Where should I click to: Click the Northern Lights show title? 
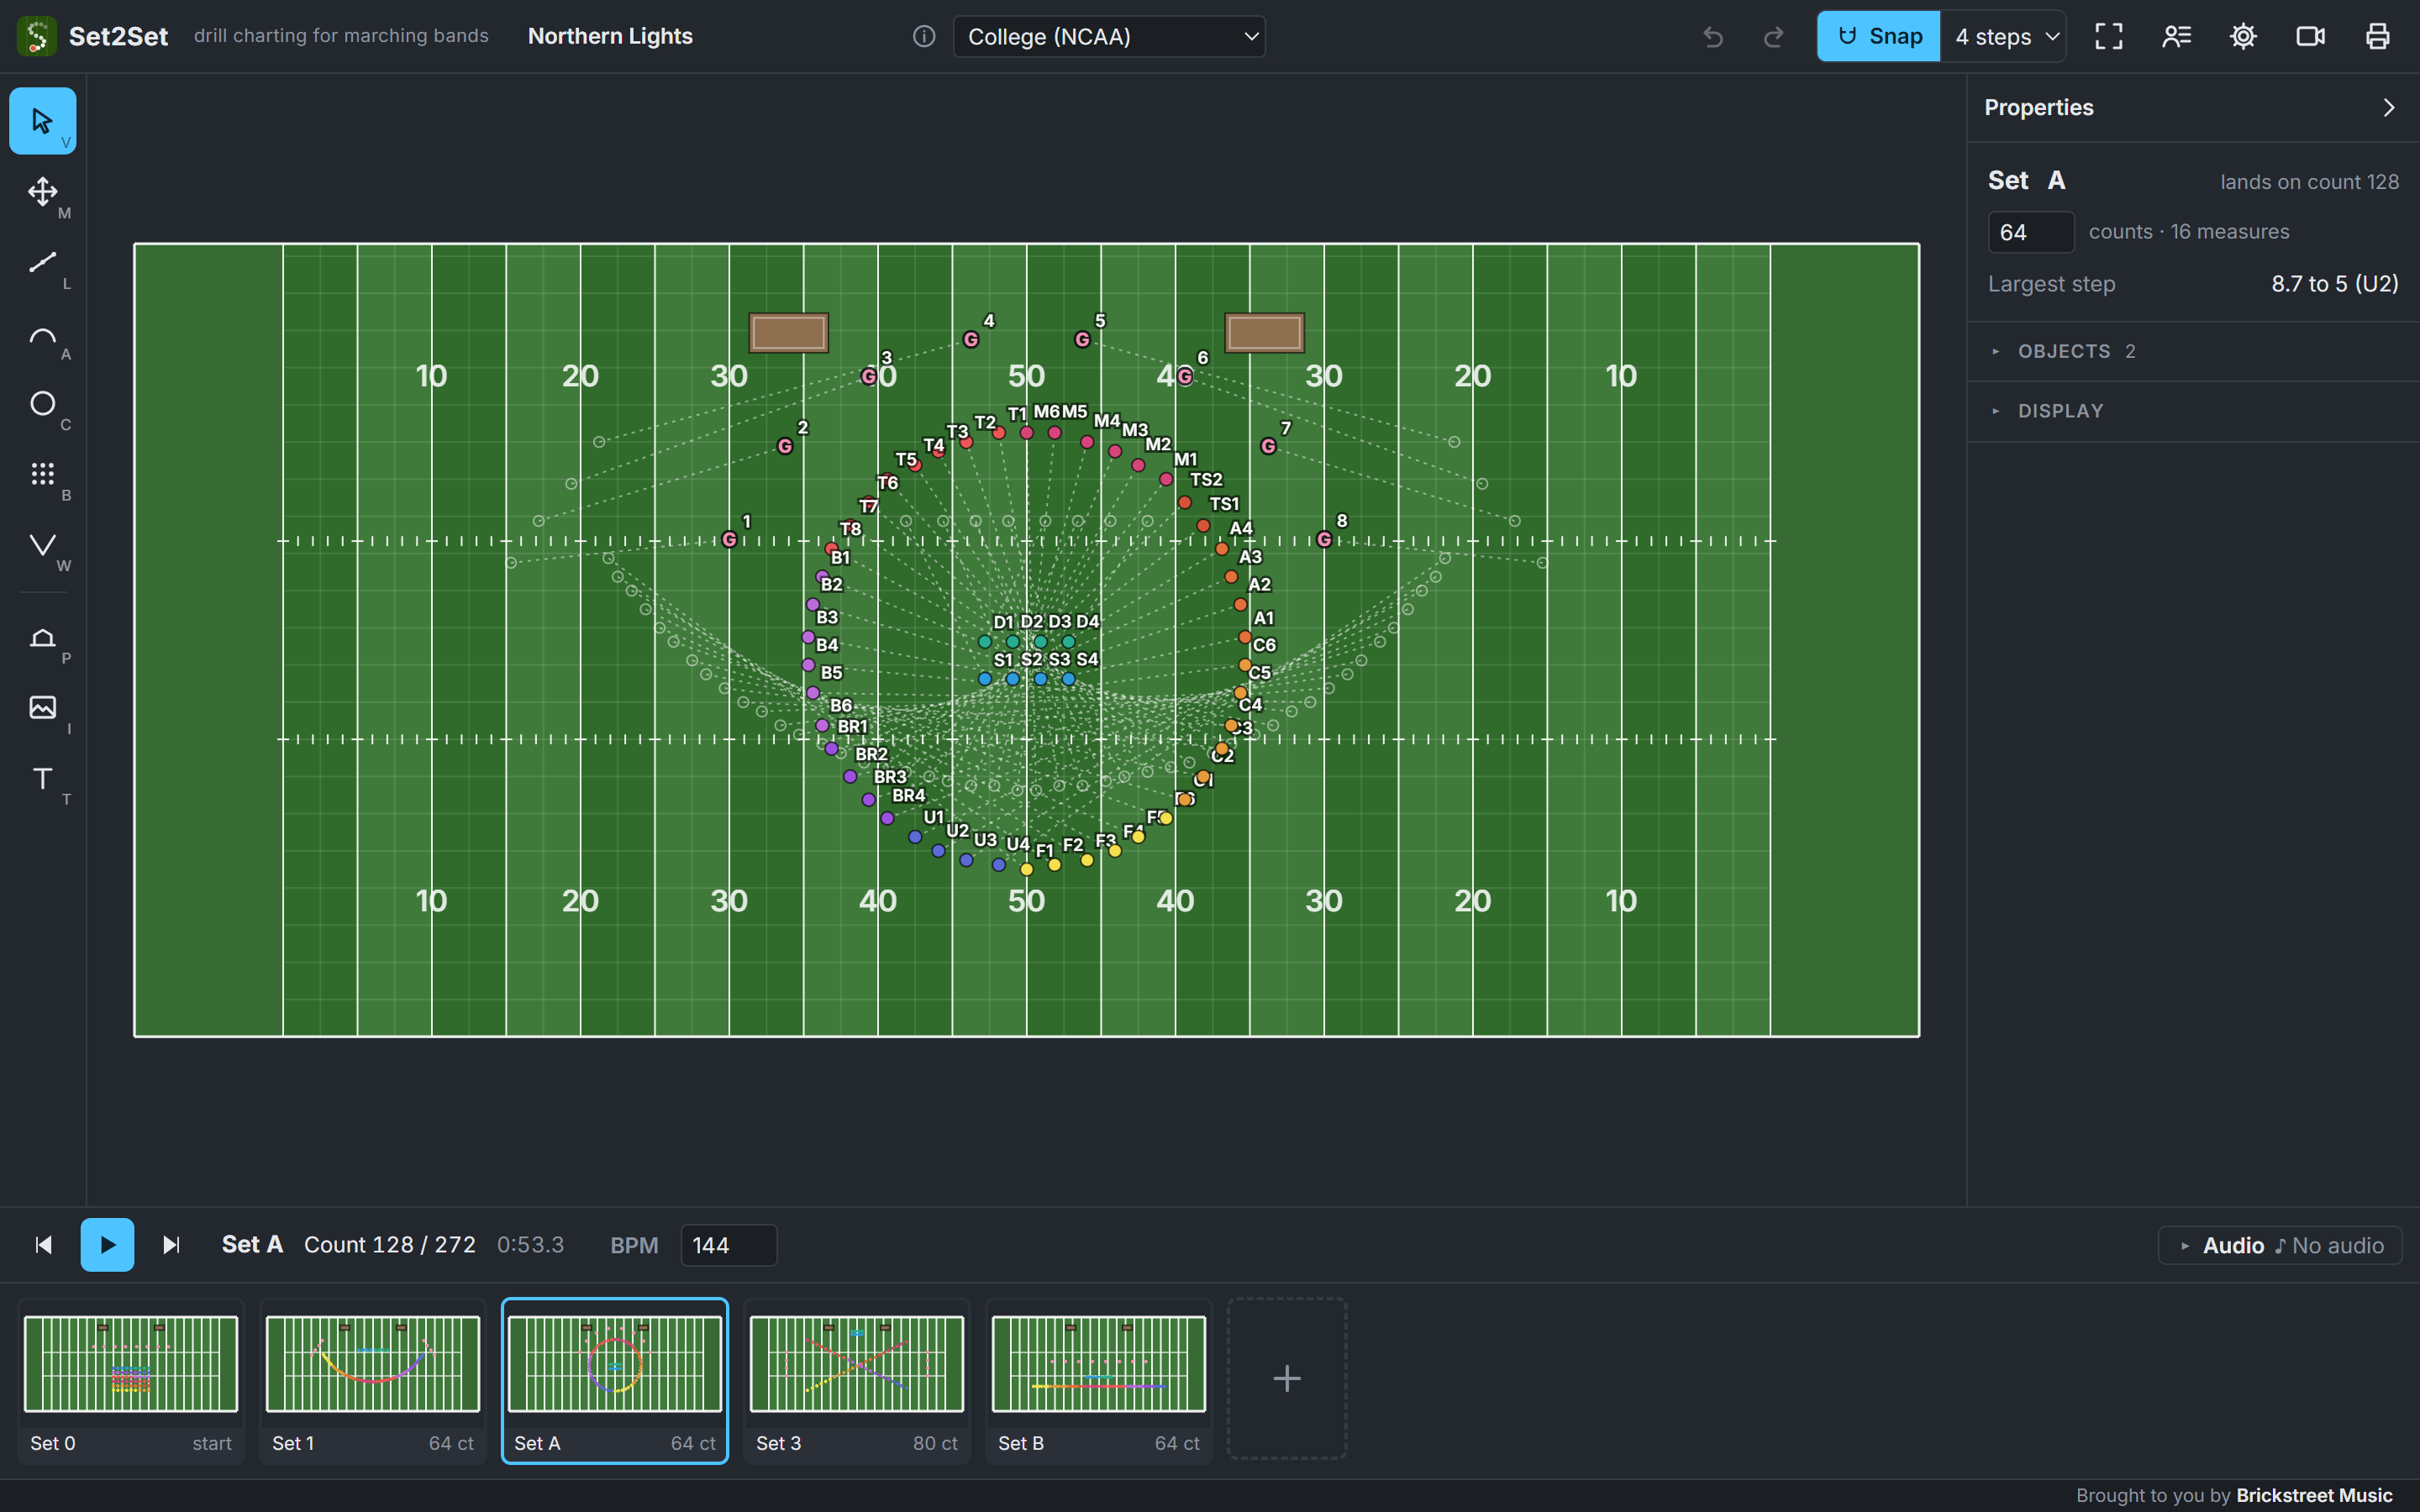point(610,36)
